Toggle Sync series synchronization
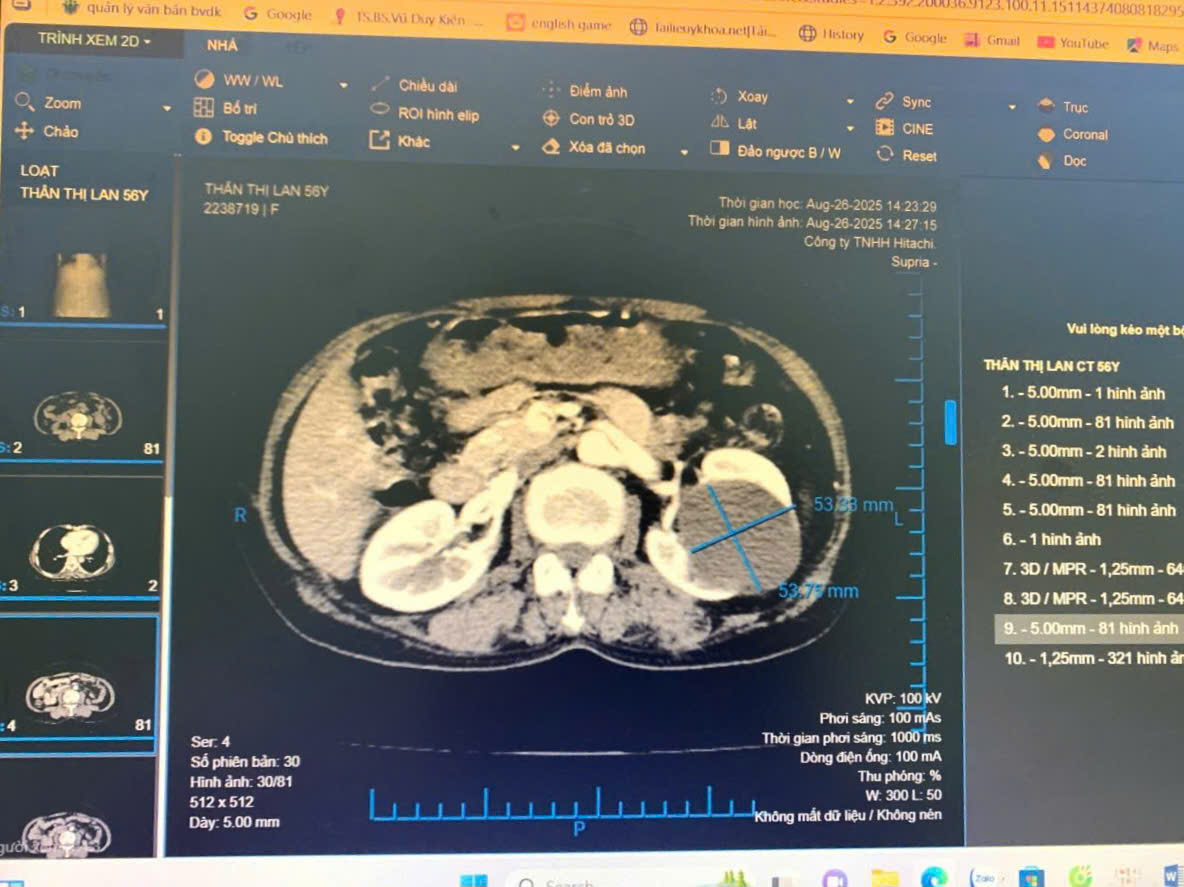This screenshot has height=887, width=1184. point(915,102)
